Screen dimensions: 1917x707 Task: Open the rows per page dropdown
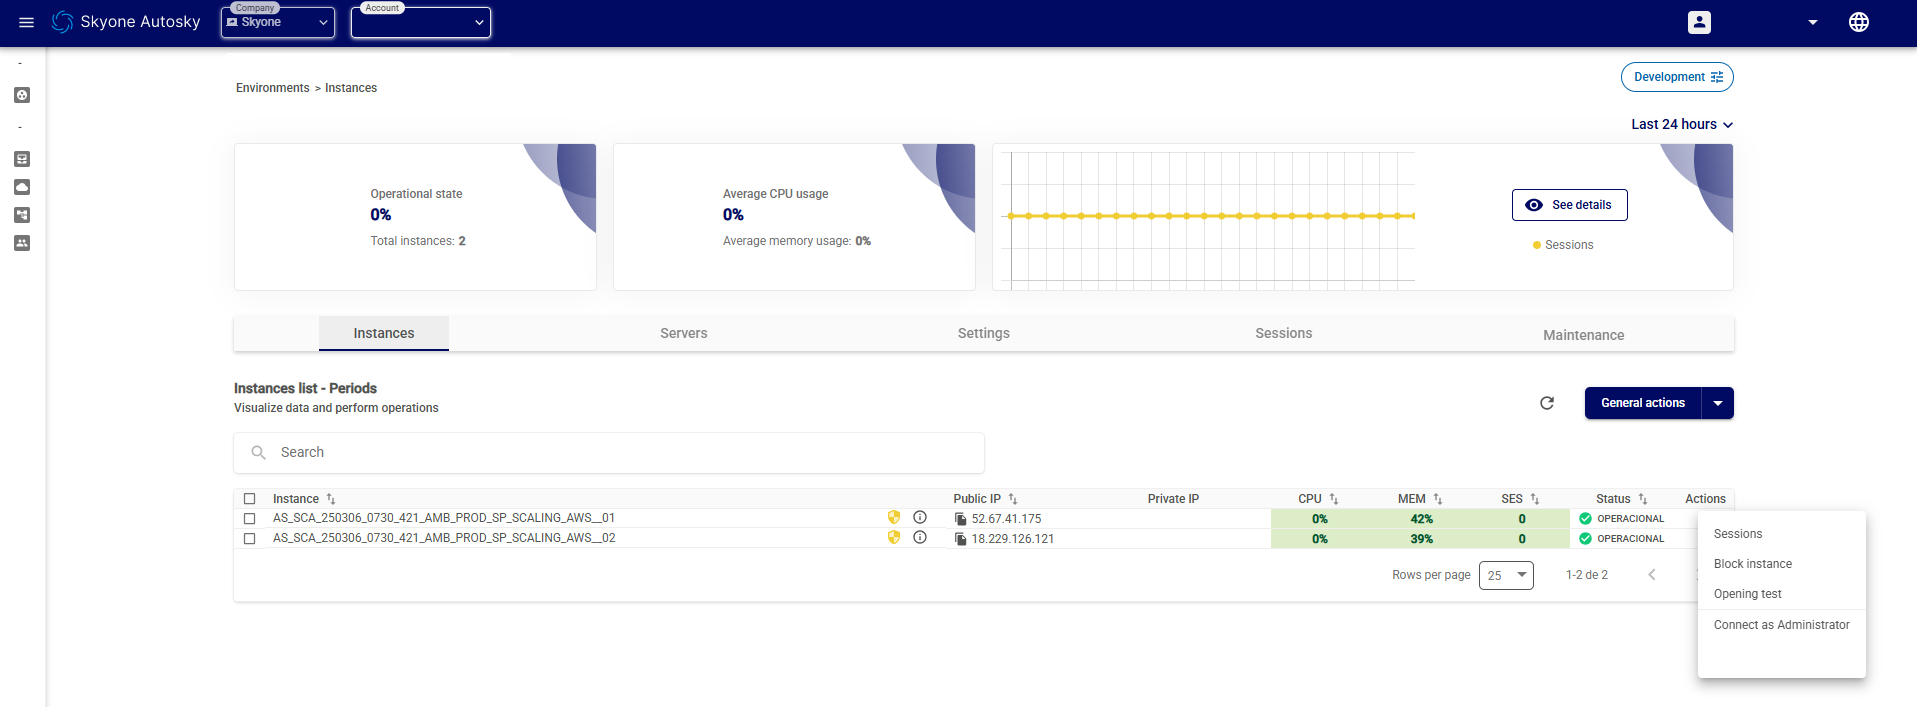pos(1506,575)
